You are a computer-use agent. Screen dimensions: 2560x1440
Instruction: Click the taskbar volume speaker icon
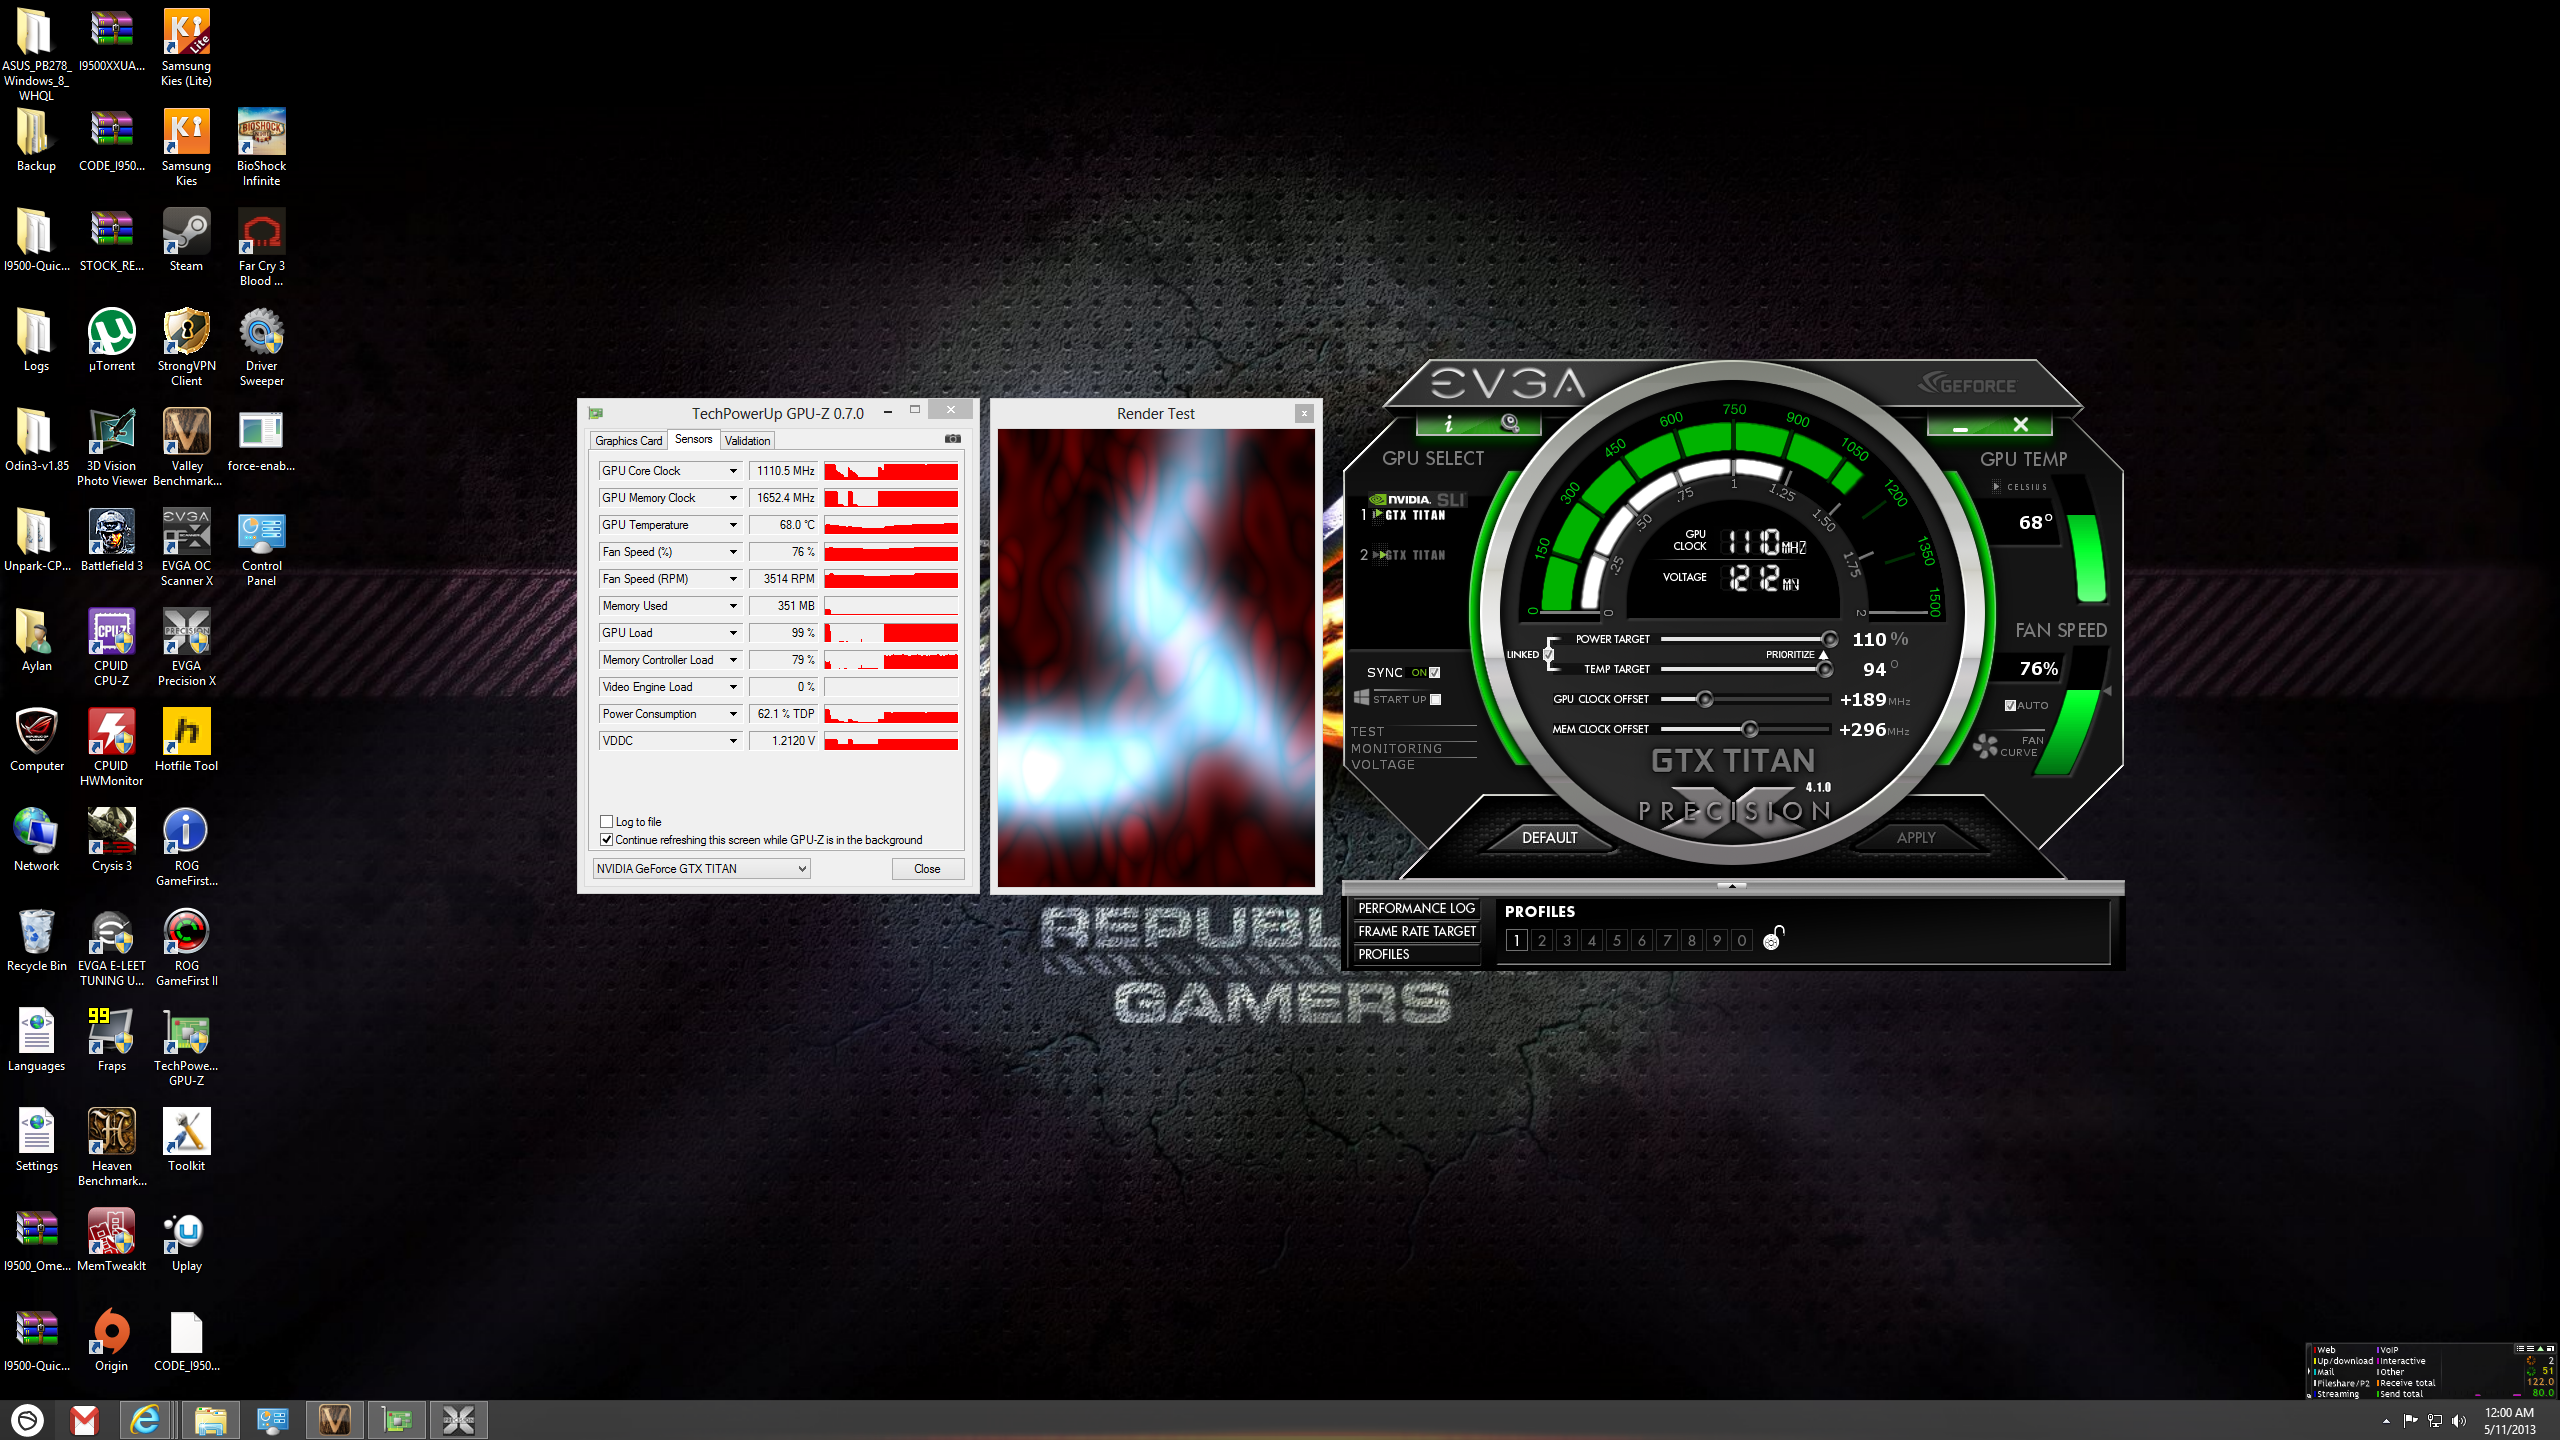[2460, 1421]
